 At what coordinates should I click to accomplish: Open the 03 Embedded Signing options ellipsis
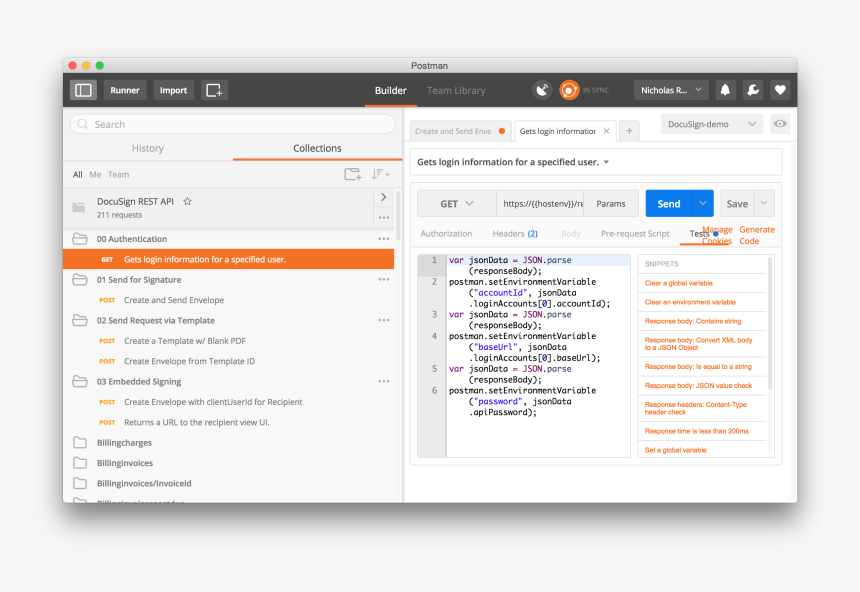[383, 381]
